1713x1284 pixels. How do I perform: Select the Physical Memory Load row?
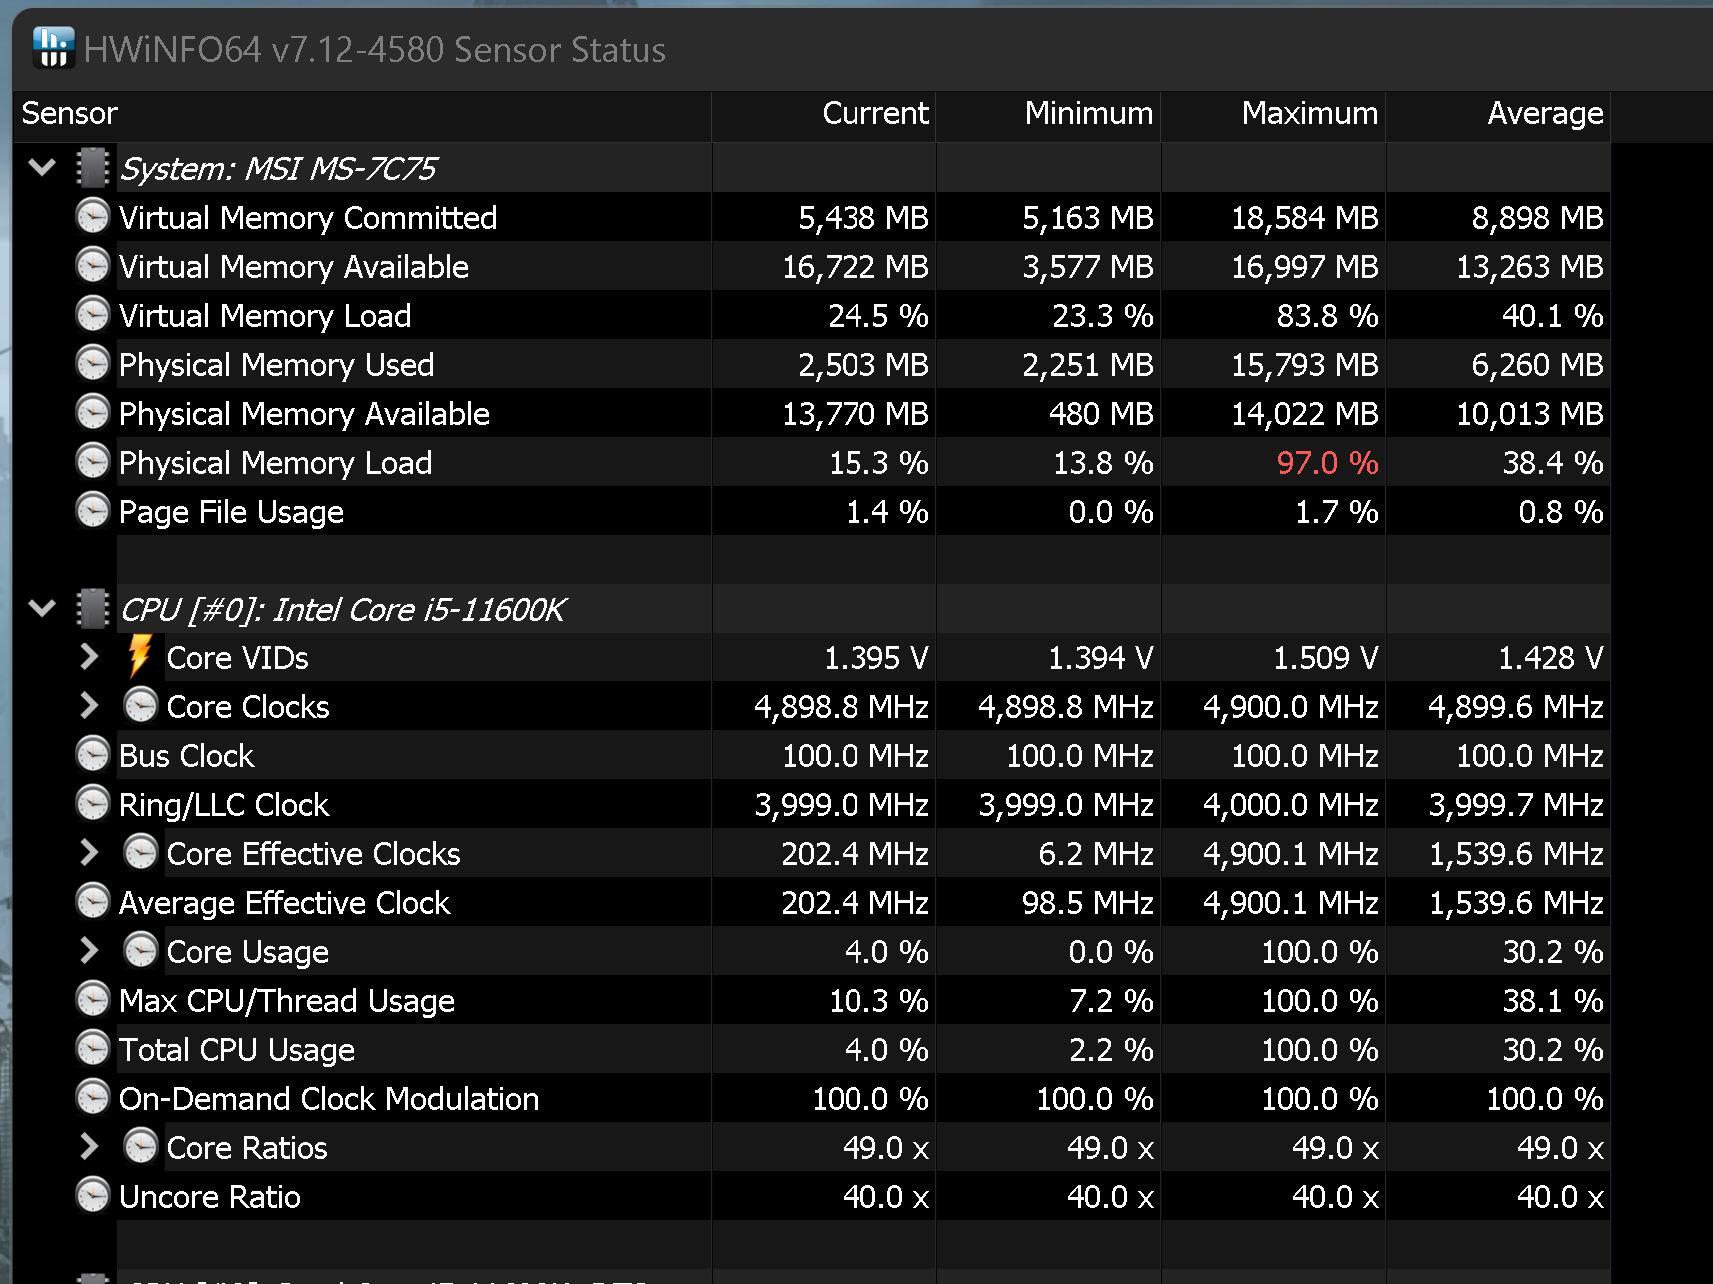click(x=812, y=462)
